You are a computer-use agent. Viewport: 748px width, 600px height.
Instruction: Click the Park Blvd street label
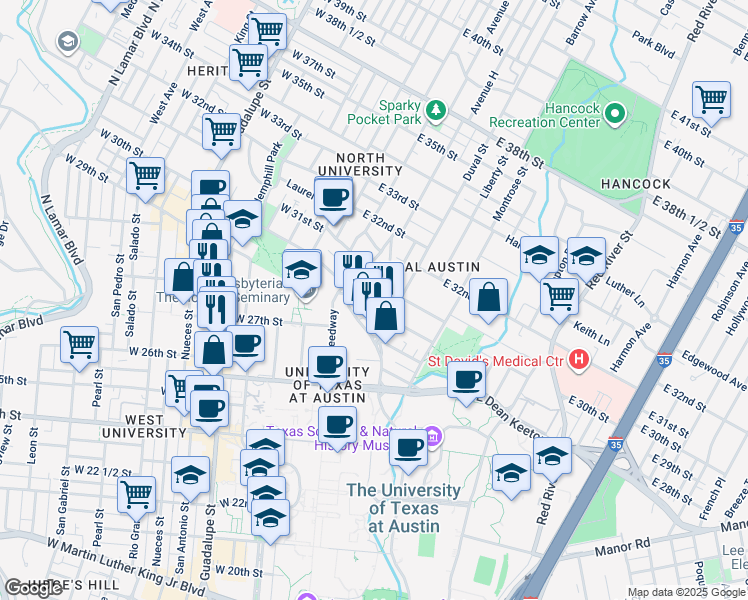(654, 44)
